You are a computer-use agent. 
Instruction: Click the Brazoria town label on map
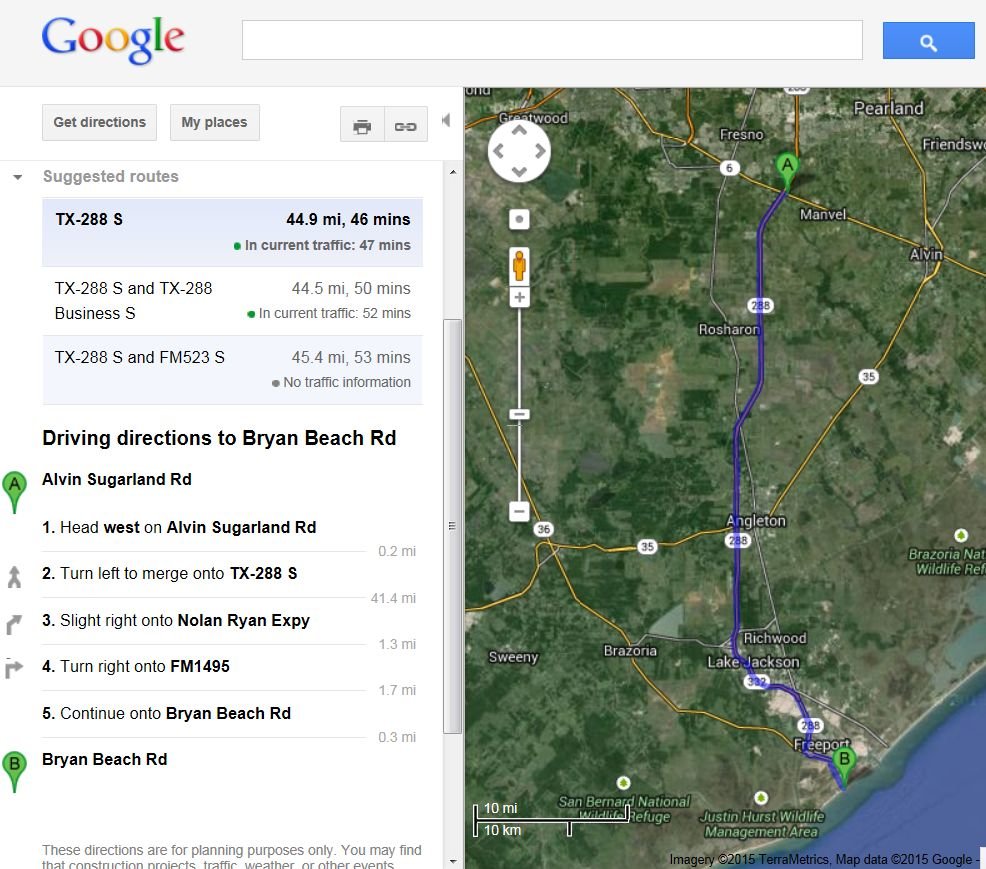tap(630, 651)
